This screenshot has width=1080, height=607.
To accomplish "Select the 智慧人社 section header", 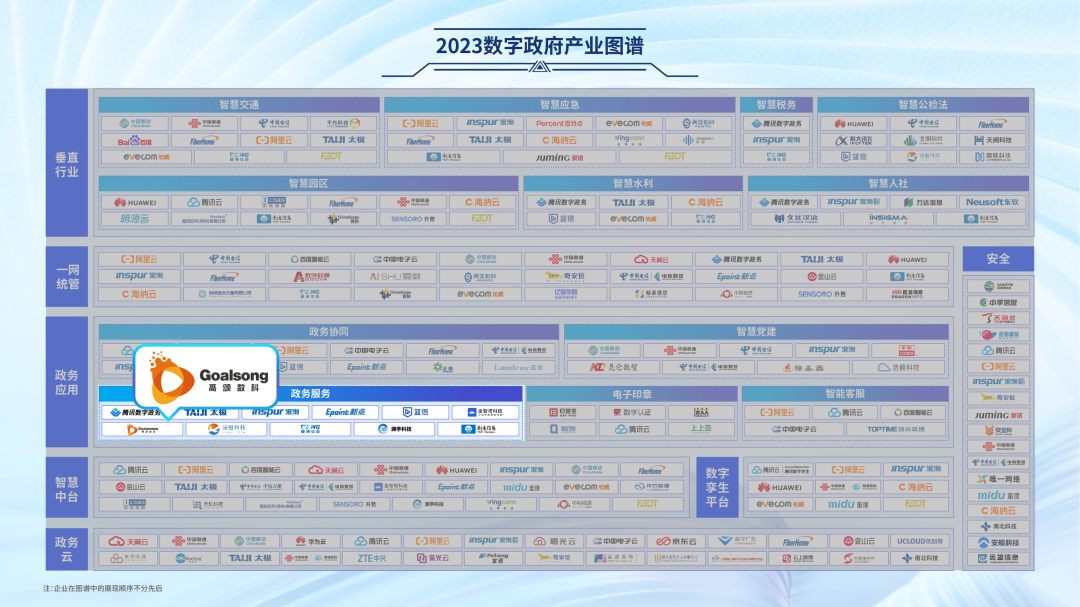I will (889, 183).
